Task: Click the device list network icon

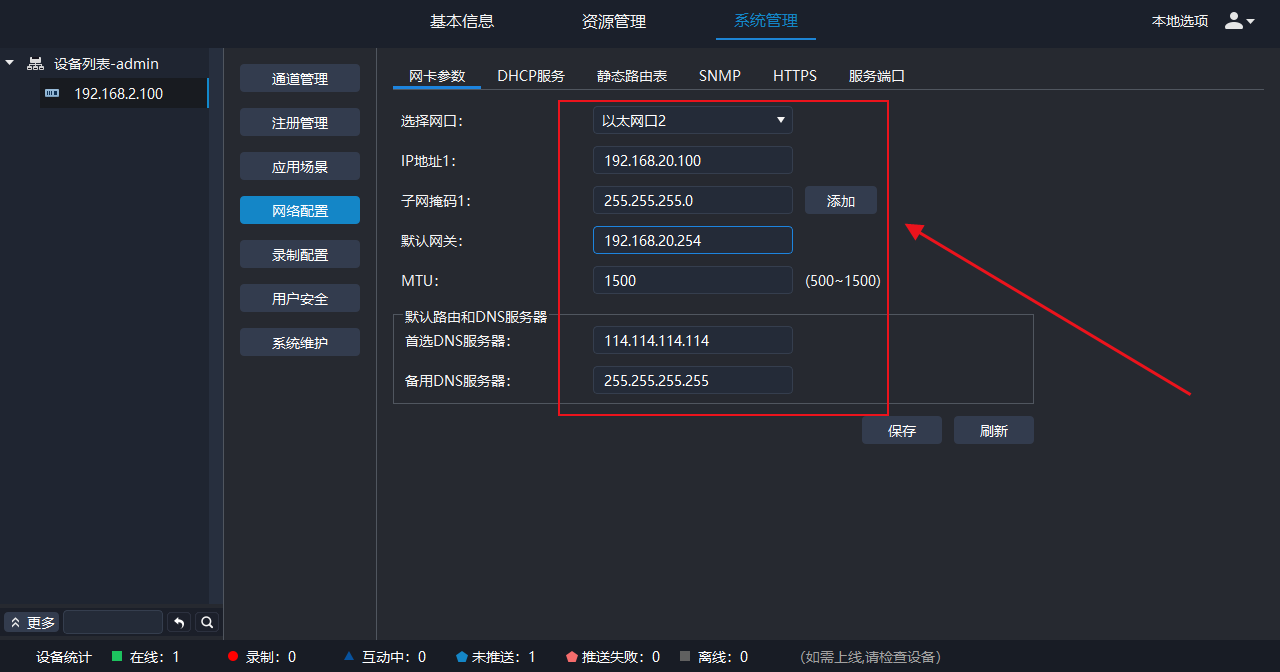Action: (x=35, y=64)
